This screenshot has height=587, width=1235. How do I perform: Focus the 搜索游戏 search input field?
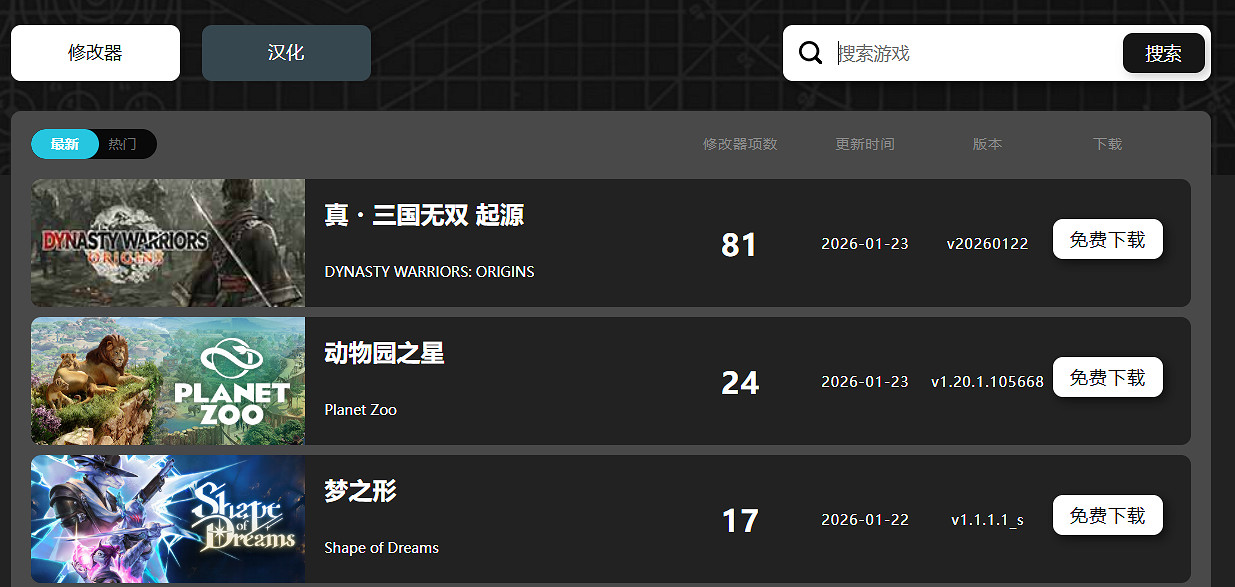[975, 53]
